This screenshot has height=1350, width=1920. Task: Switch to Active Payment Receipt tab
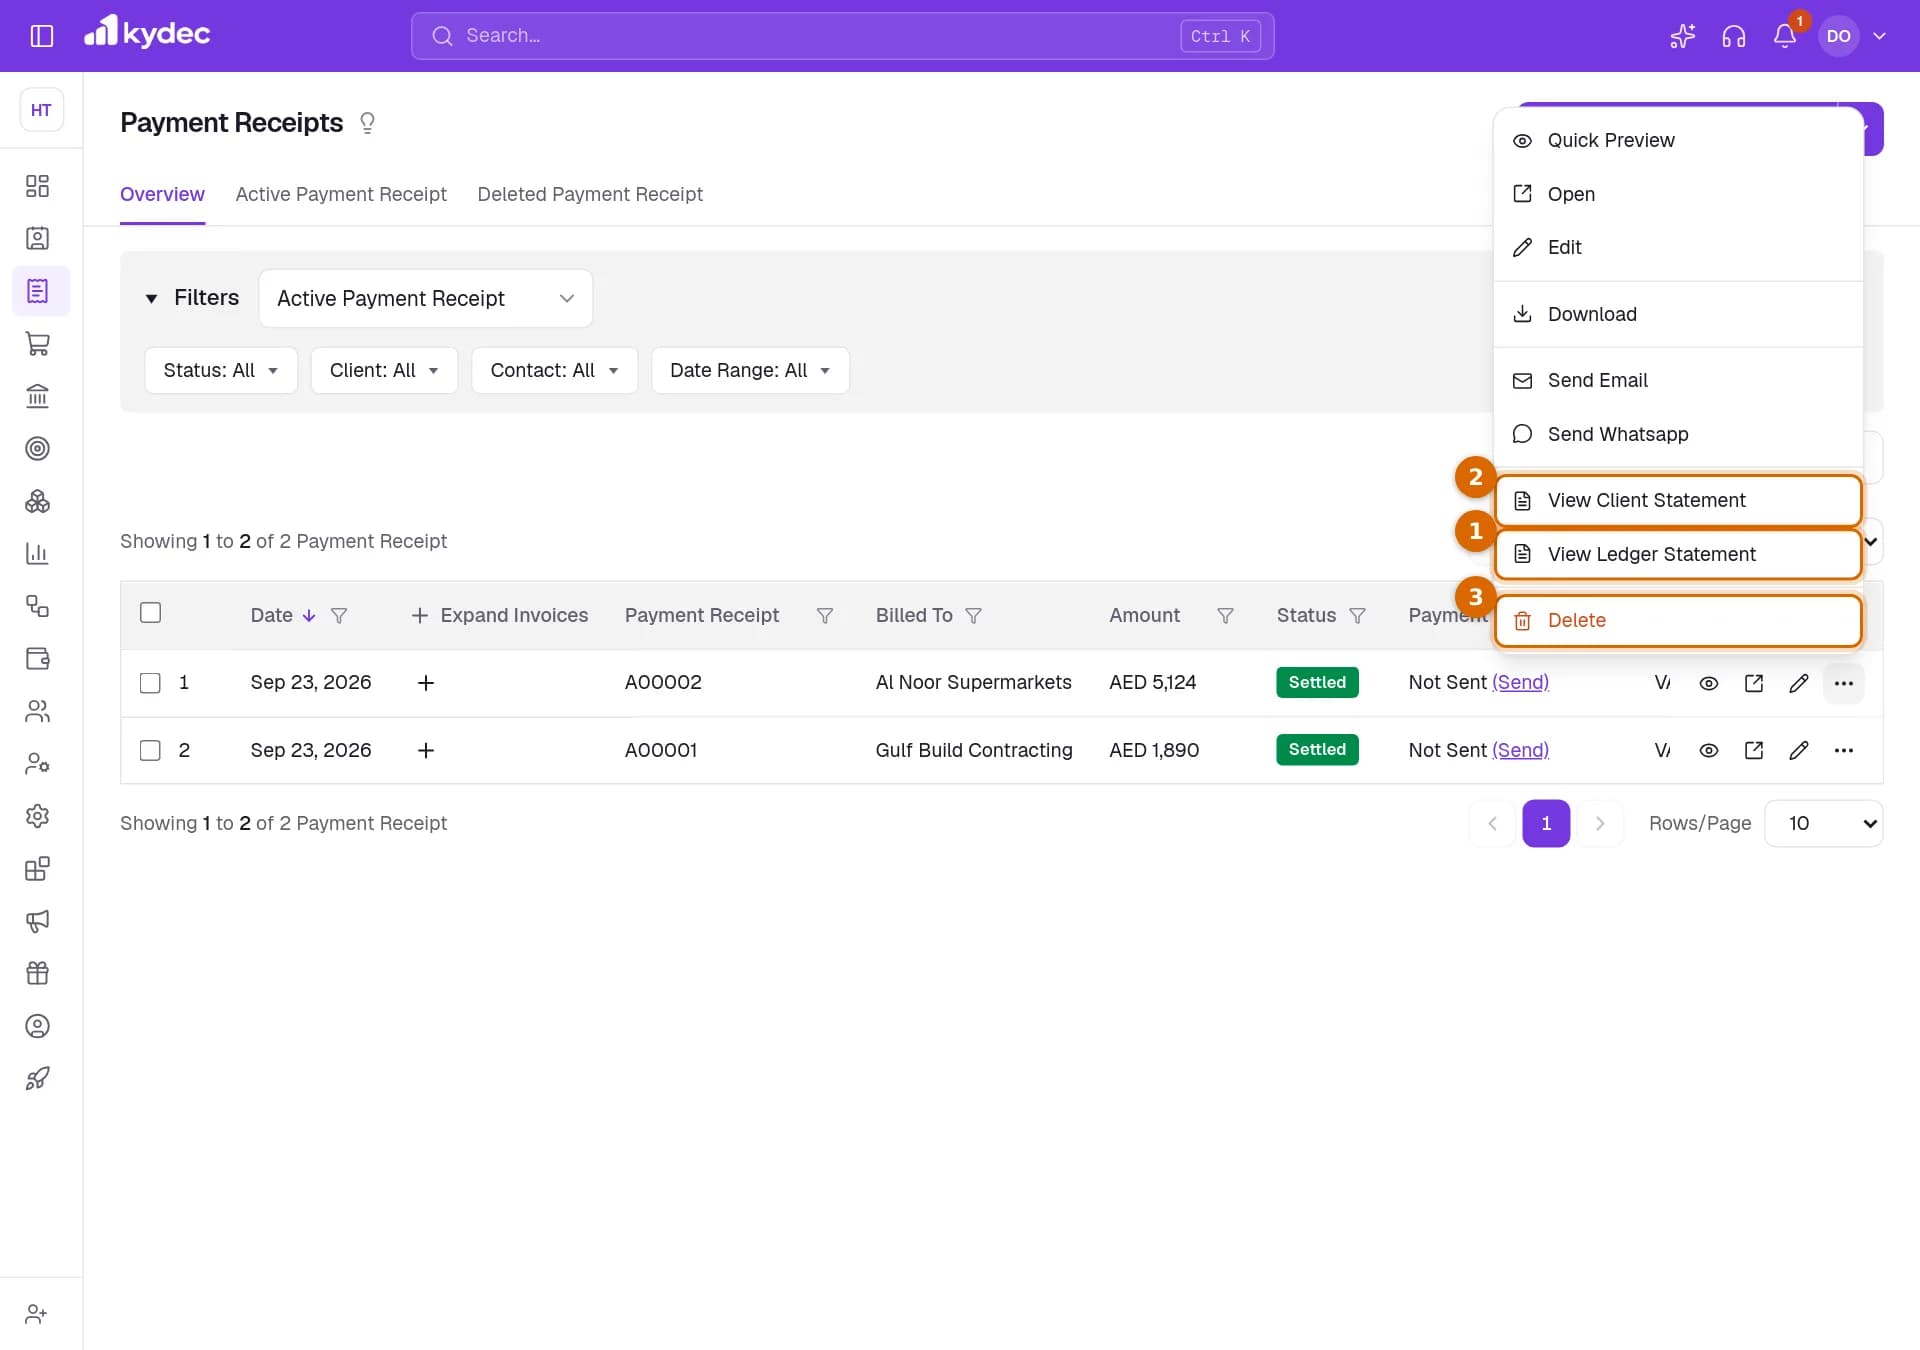click(x=341, y=194)
